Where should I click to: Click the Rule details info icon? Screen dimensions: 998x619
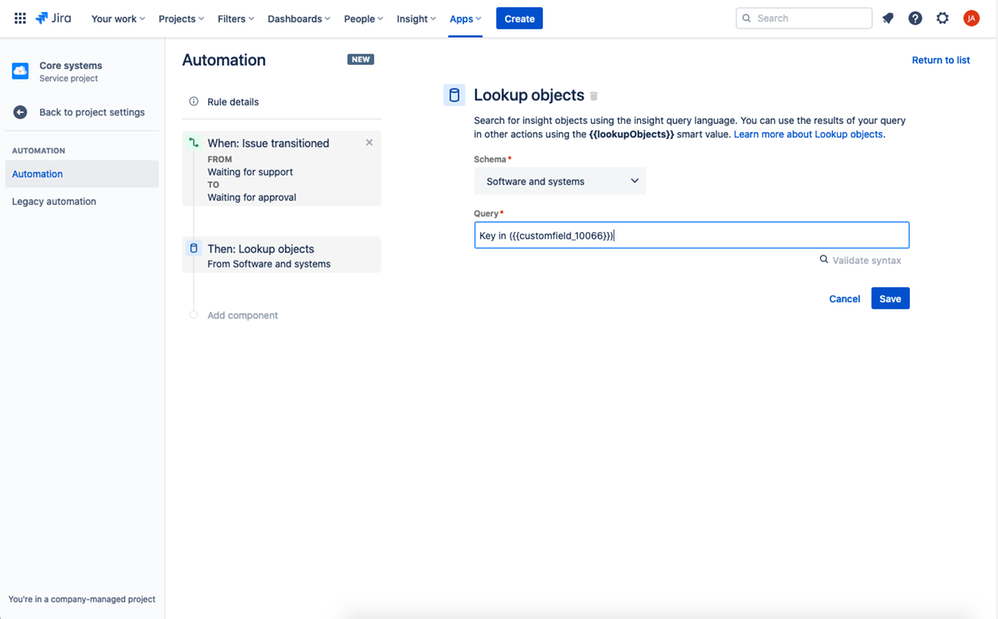pos(193,101)
